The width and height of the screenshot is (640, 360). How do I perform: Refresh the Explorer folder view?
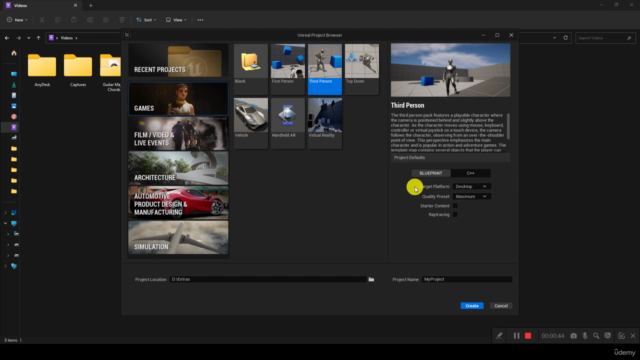tap(565, 38)
